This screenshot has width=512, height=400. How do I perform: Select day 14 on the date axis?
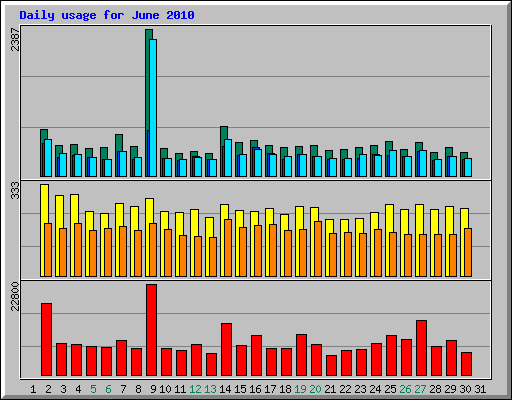pyautogui.click(x=225, y=389)
